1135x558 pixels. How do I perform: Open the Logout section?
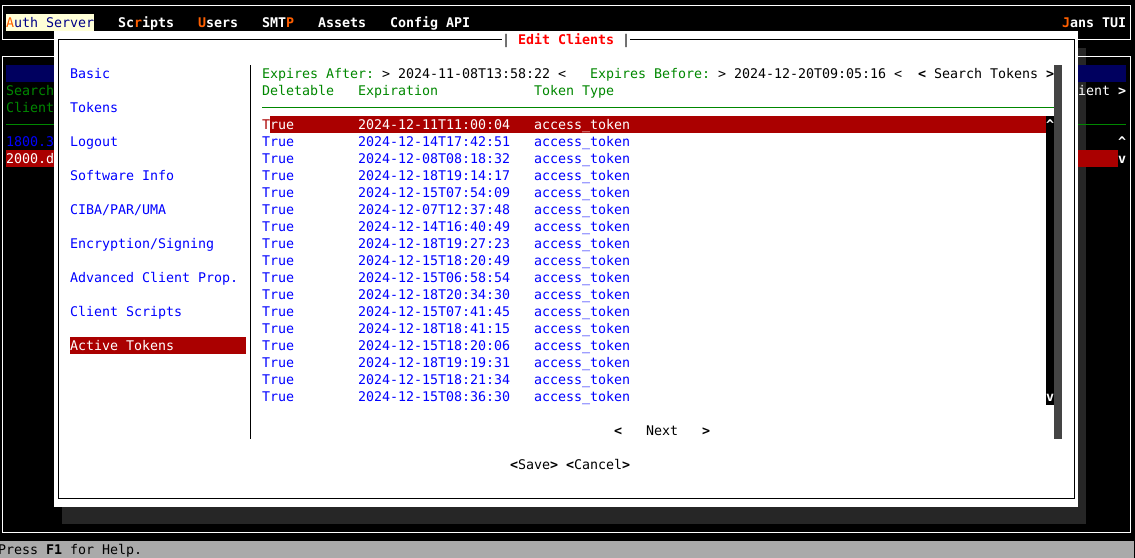point(94,142)
